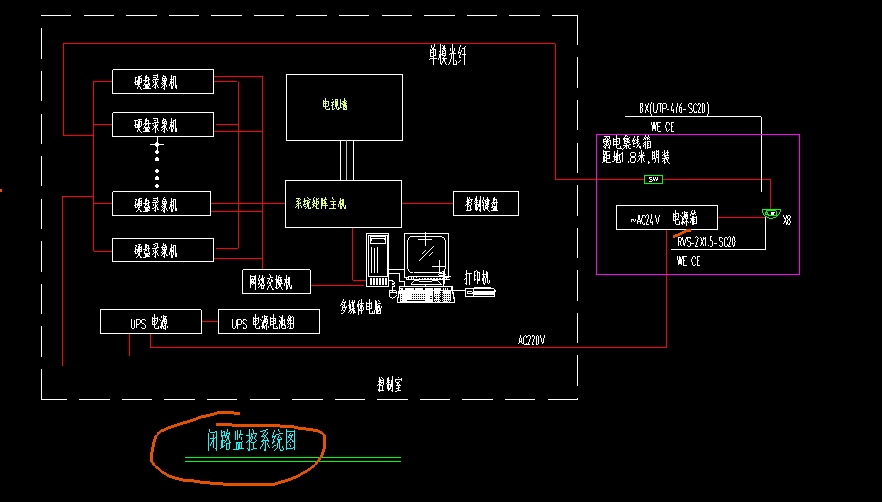Click the 系统矩阵主机 block
This screenshot has width=882, height=502.
(343, 204)
